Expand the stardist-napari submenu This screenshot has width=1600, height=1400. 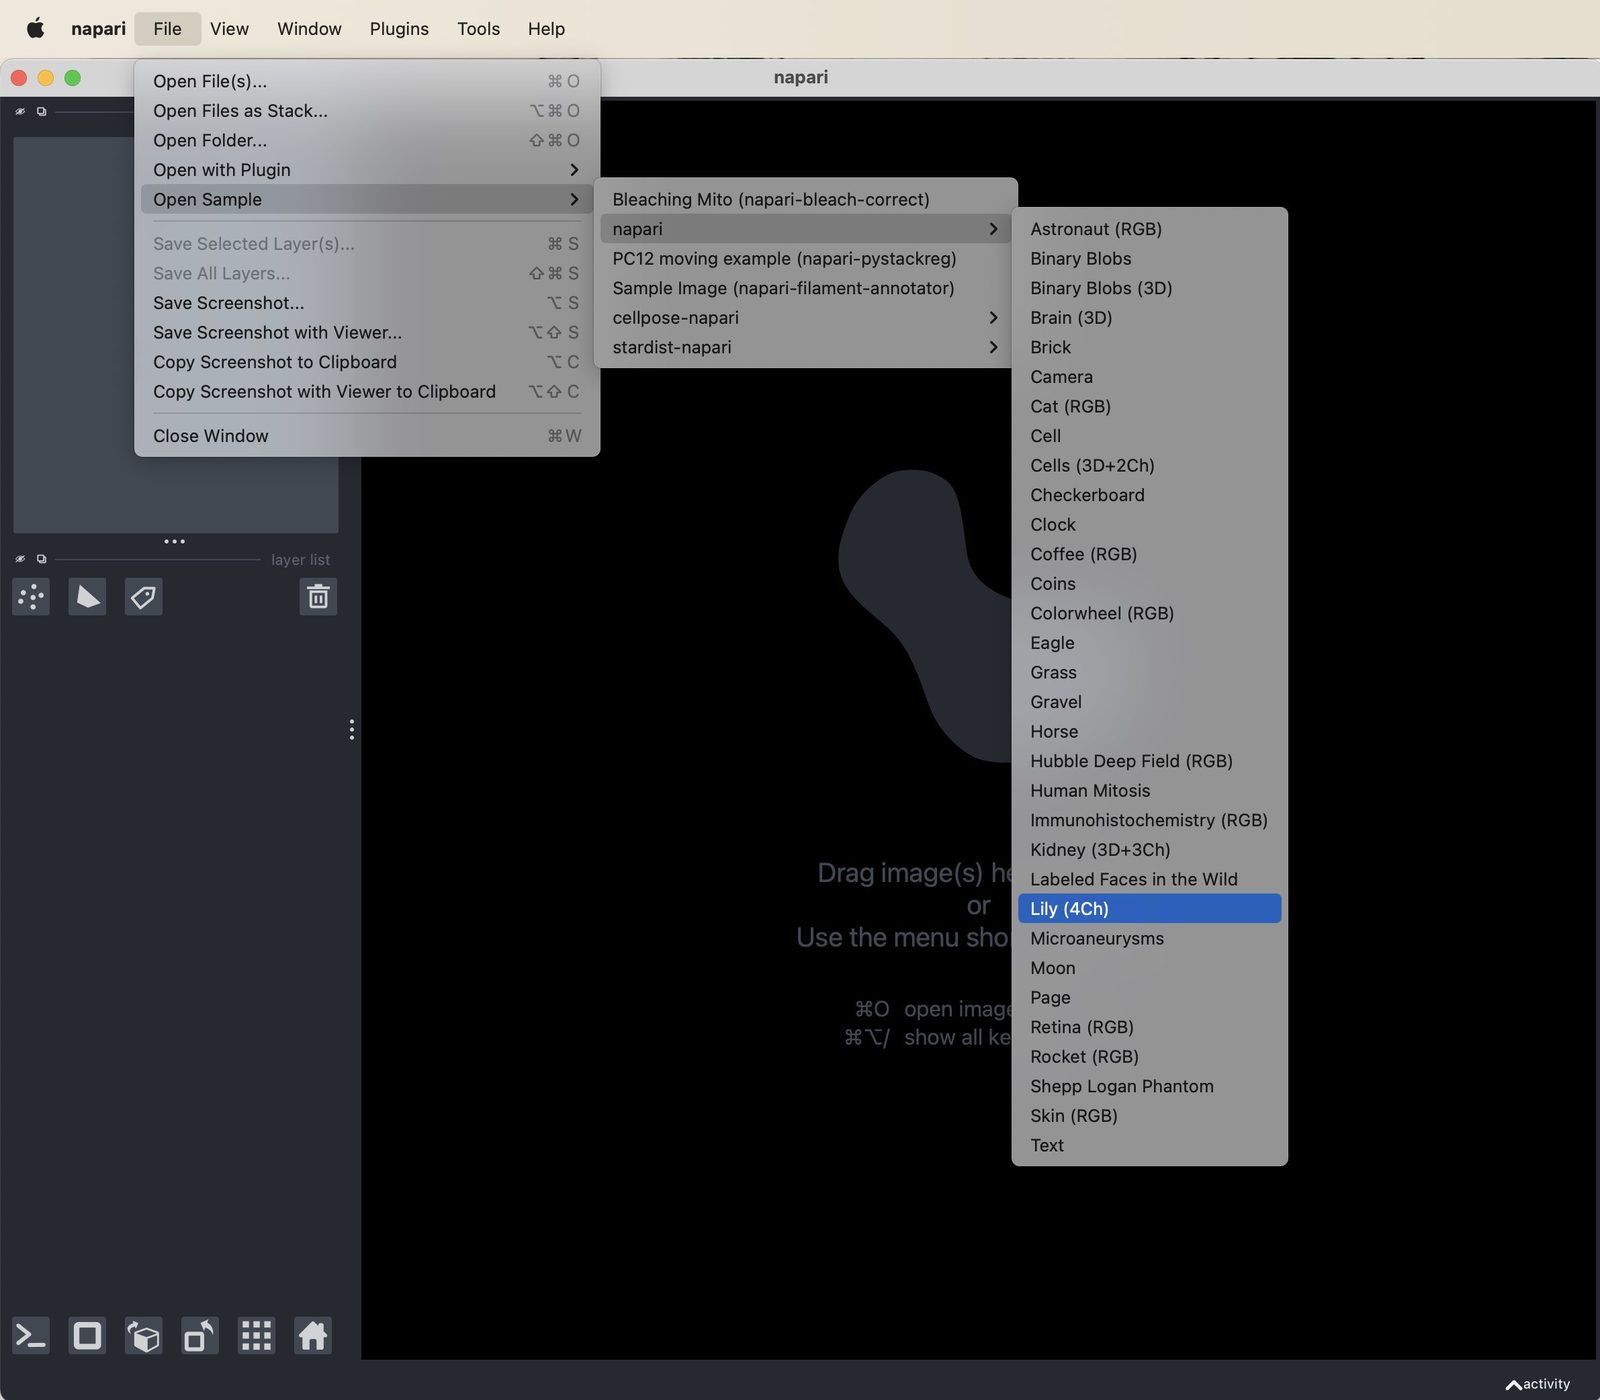[805, 347]
